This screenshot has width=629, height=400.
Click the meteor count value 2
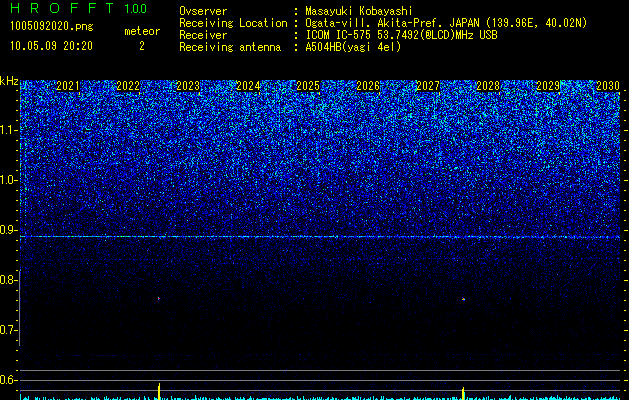(142, 46)
